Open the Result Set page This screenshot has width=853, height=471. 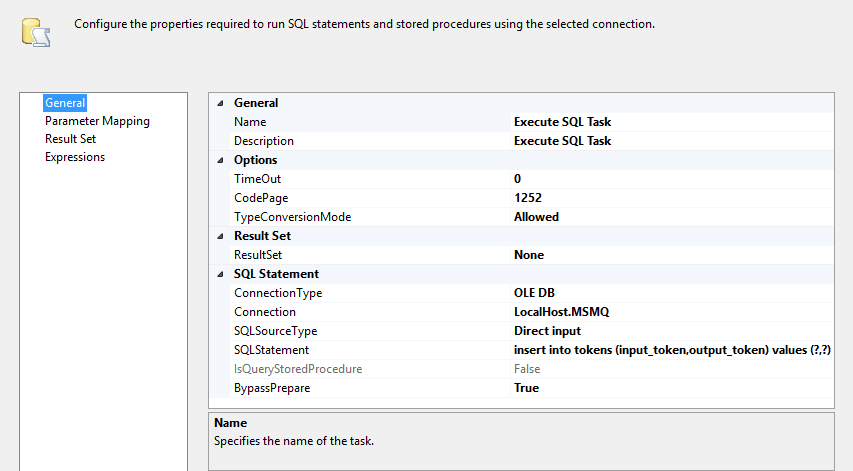(70, 139)
